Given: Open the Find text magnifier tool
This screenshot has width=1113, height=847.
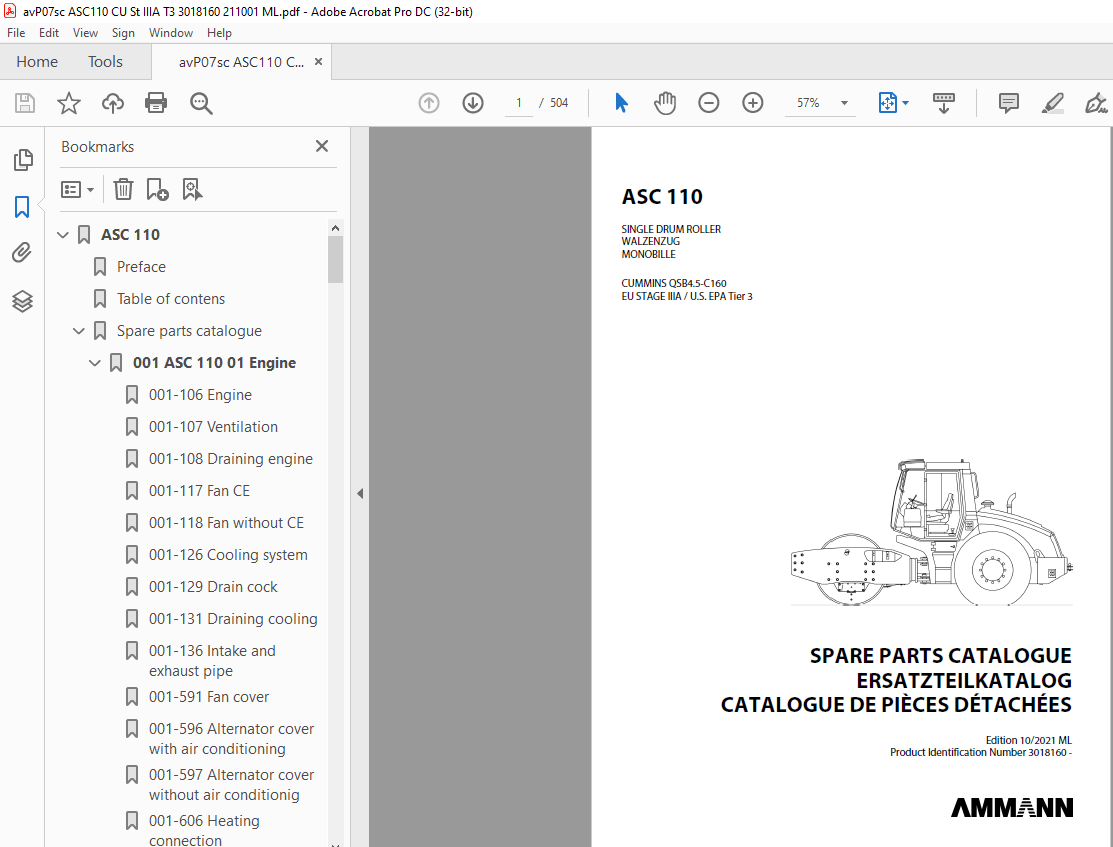Looking at the screenshot, I should (x=201, y=103).
